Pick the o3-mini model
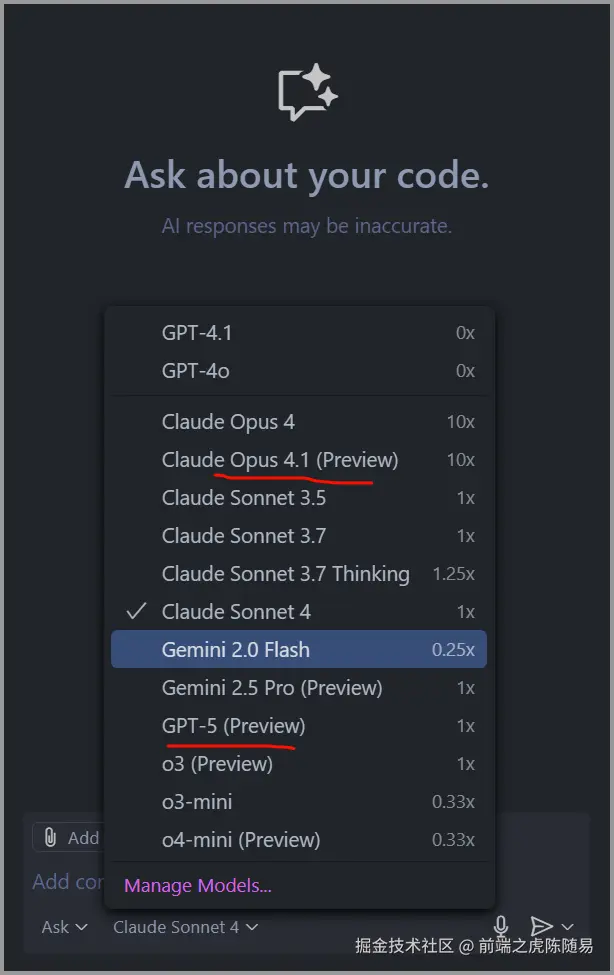 197,801
